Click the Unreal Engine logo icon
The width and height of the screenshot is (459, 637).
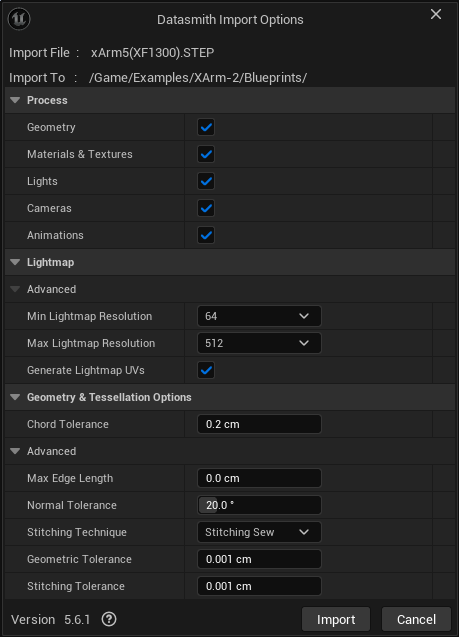tap(19, 19)
